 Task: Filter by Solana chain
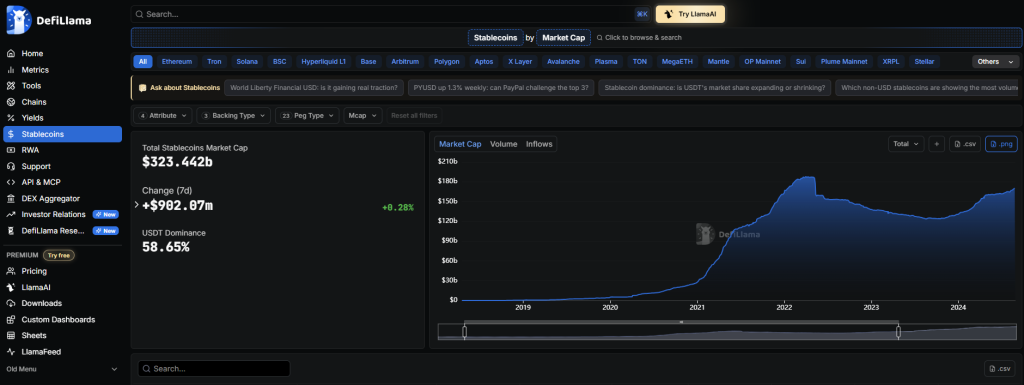click(x=248, y=61)
